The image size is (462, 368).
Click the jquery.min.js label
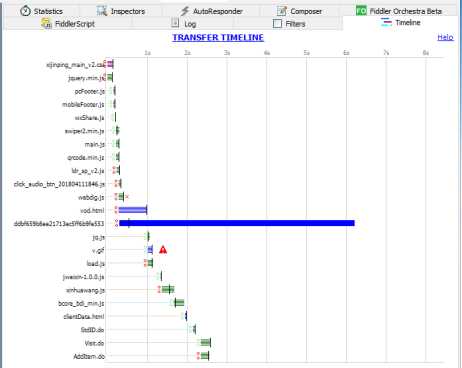(86, 78)
